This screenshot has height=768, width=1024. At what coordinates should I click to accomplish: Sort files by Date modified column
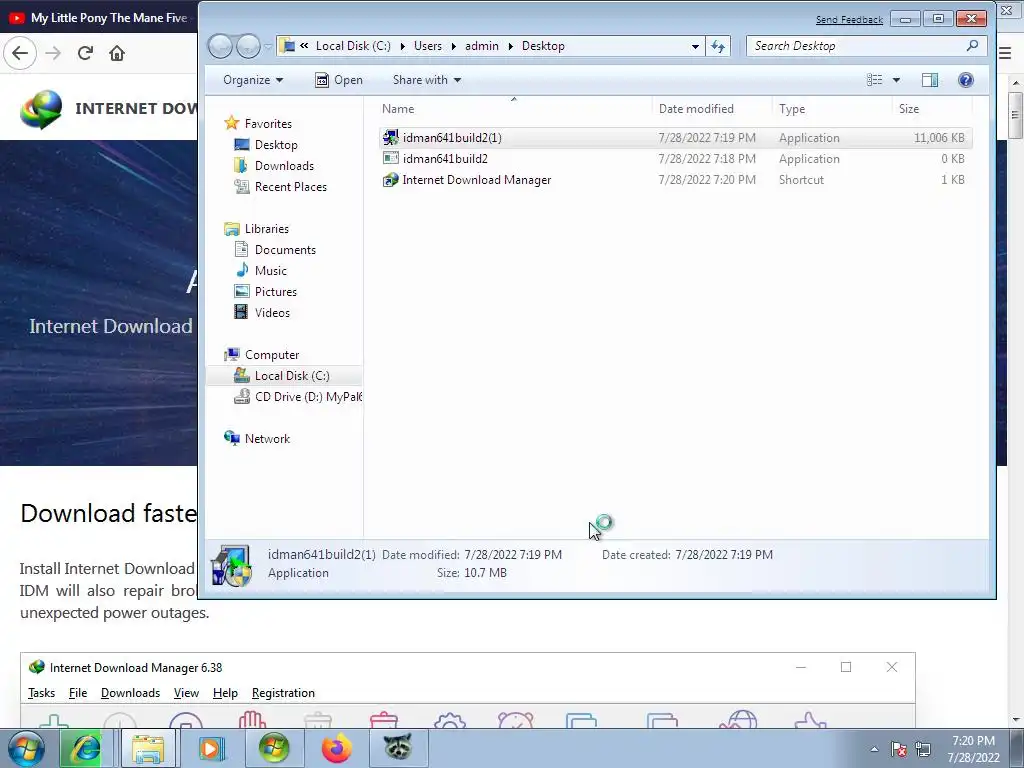(712, 108)
